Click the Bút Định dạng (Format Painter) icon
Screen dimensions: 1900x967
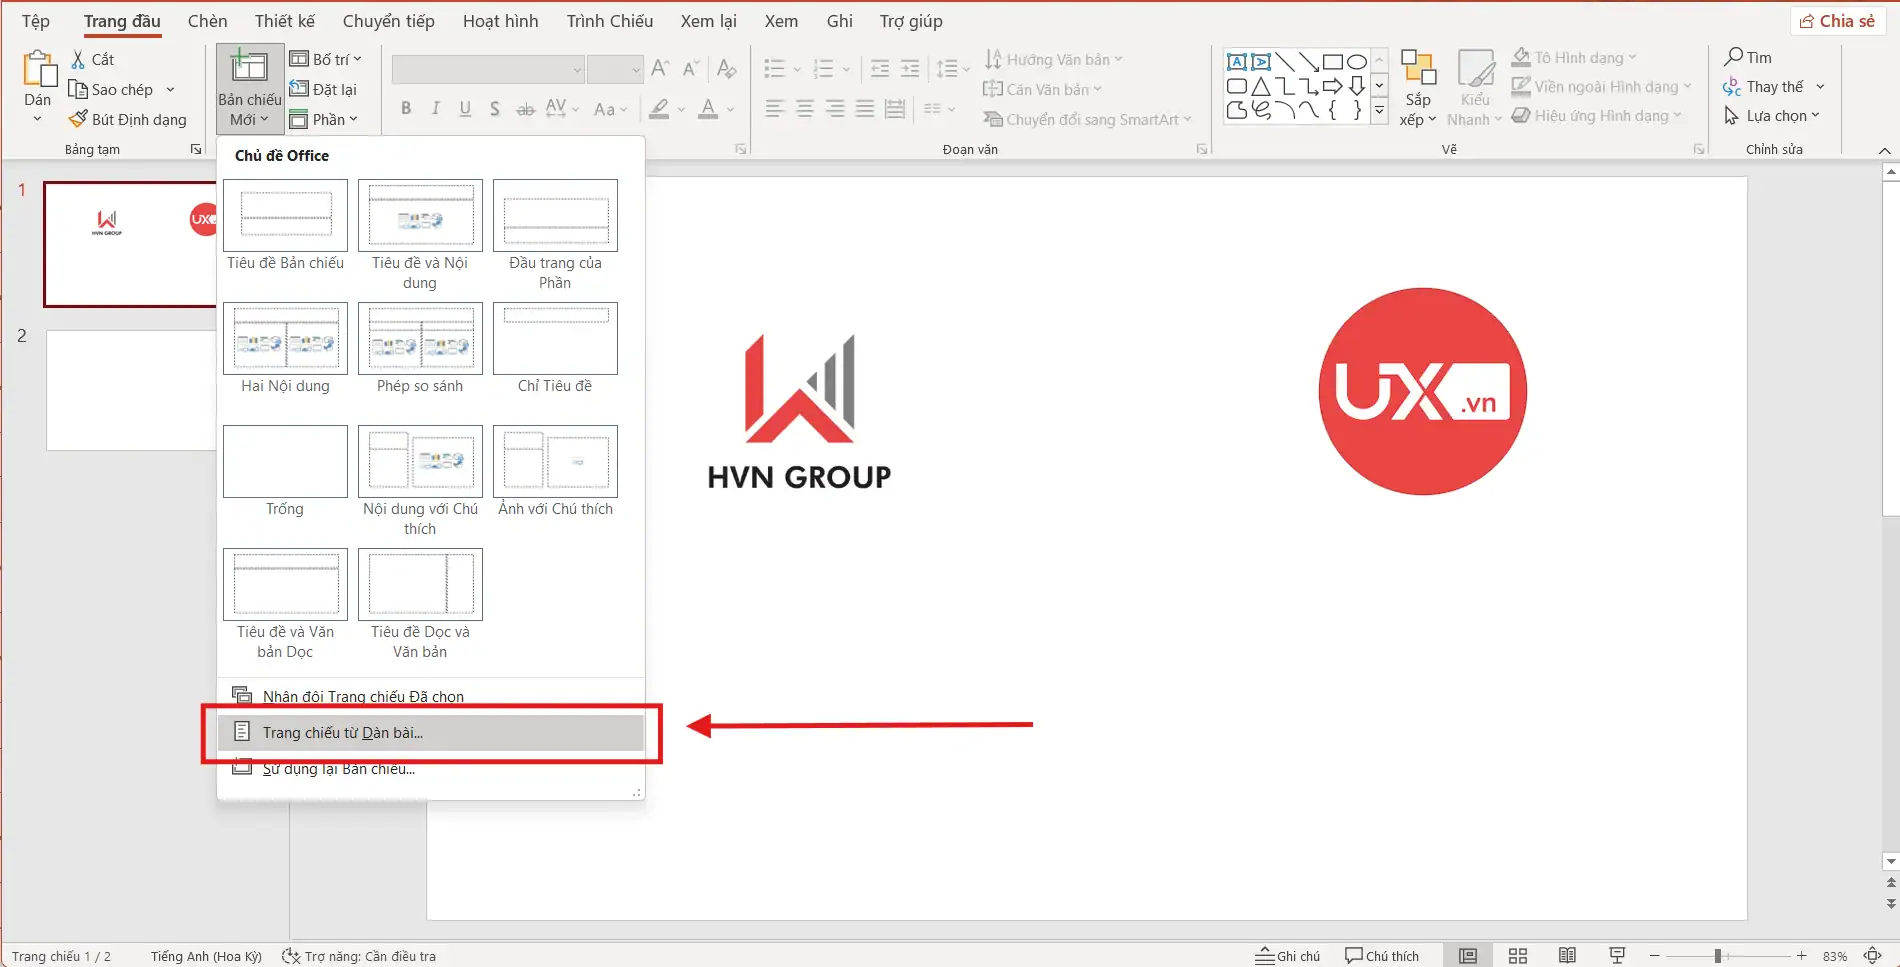pos(78,119)
